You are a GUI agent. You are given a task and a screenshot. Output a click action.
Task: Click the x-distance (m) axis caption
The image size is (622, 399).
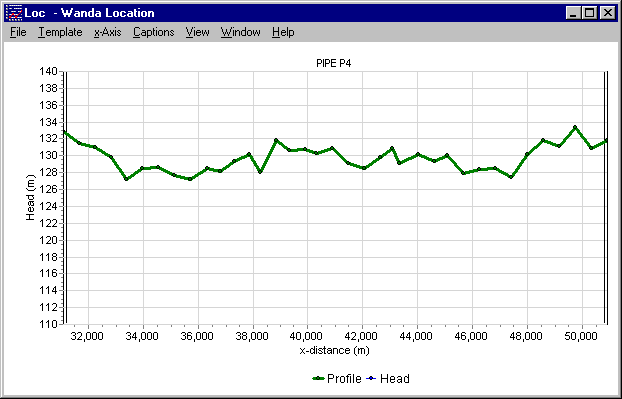[x=334, y=351]
